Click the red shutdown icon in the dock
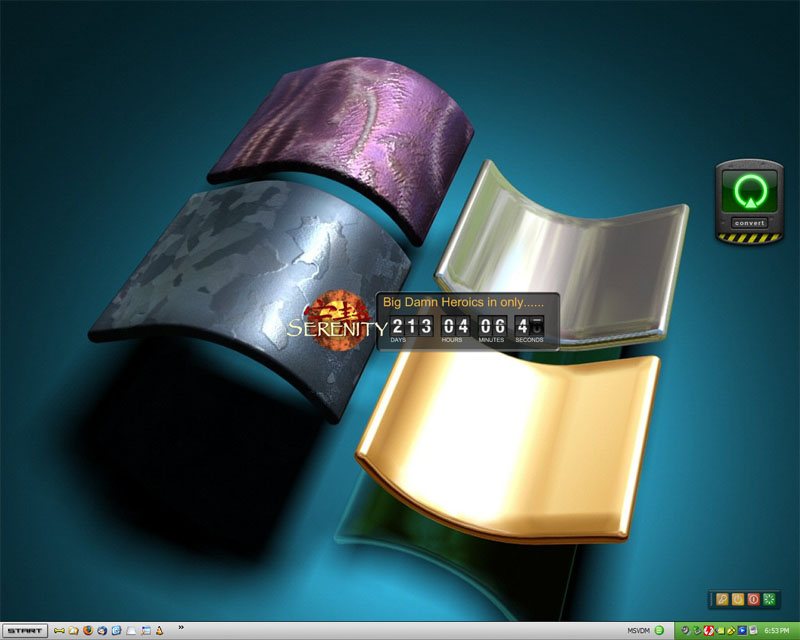The height and width of the screenshot is (640, 800). click(x=753, y=599)
